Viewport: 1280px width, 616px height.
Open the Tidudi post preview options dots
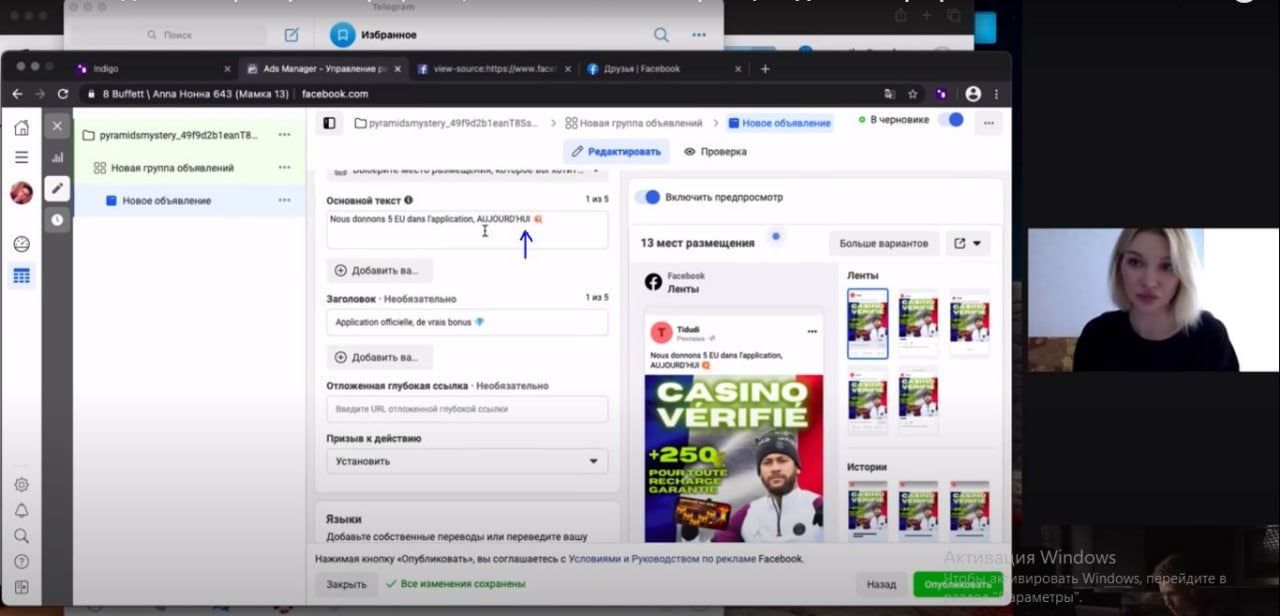(x=812, y=332)
